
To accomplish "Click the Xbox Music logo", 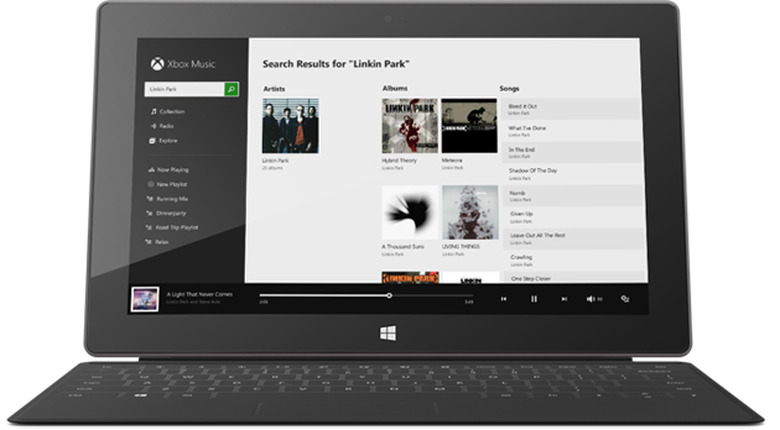I will click(183, 64).
